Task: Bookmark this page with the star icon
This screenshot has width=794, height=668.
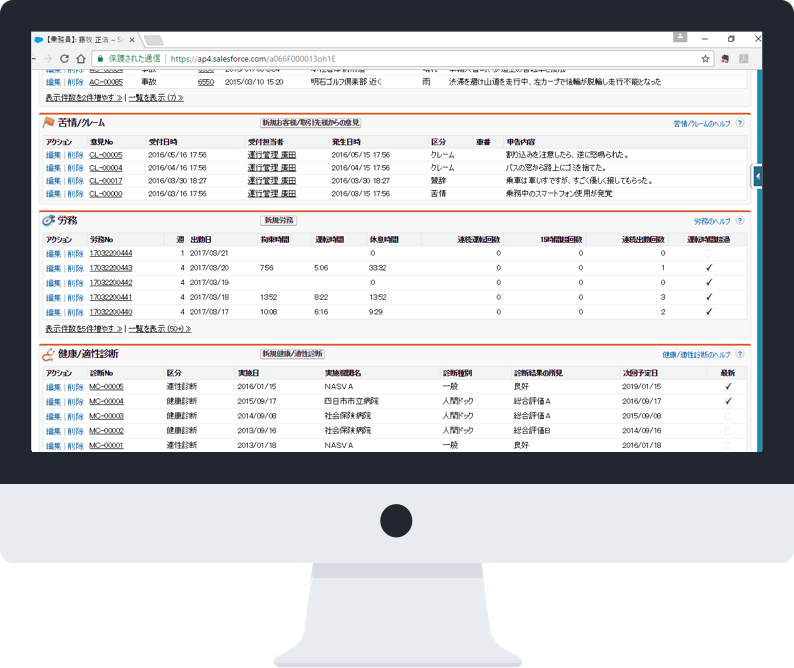Action: coord(705,59)
